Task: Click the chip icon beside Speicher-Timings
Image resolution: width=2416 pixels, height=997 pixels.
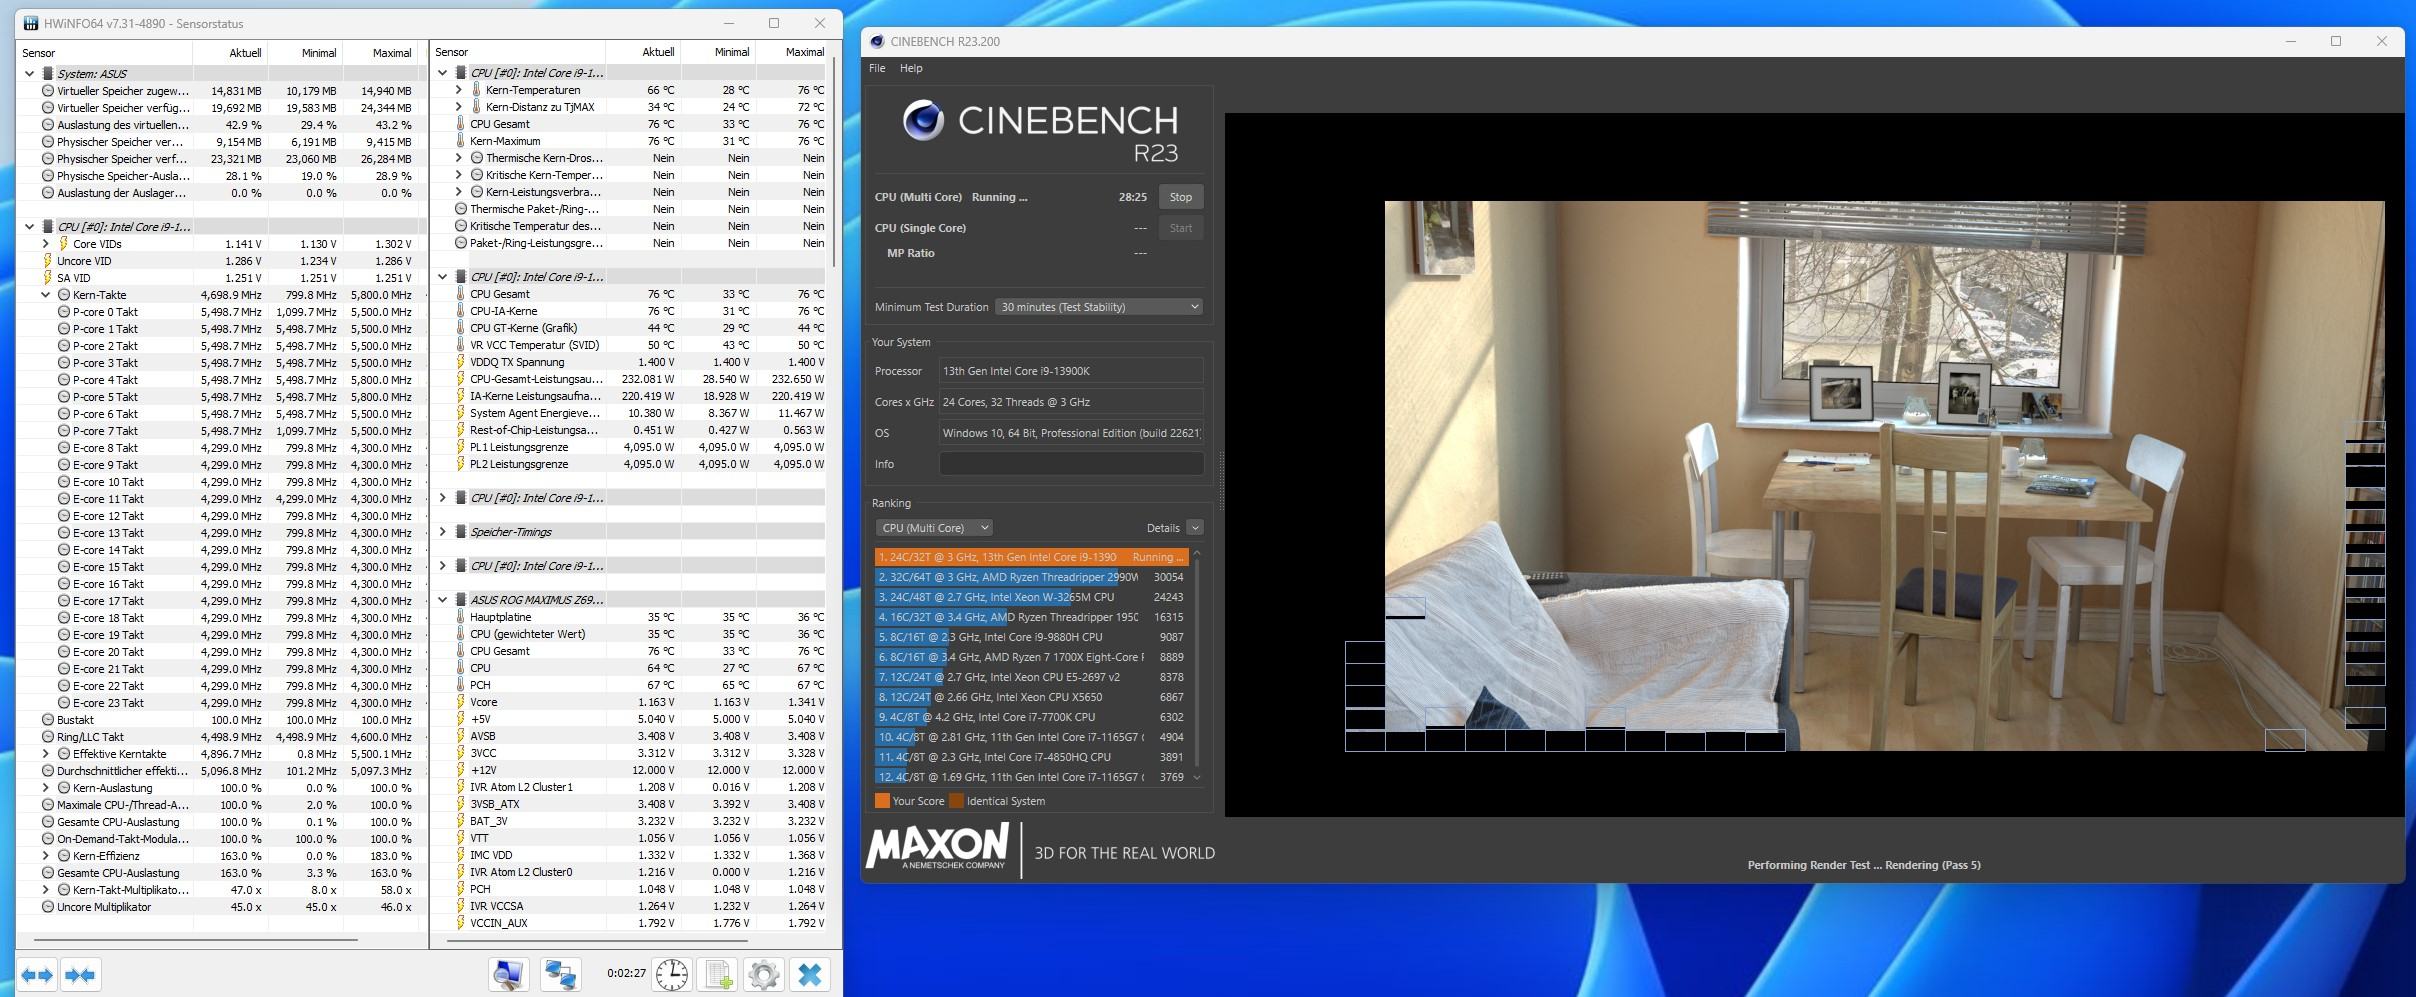Action: [x=461, y=532]
